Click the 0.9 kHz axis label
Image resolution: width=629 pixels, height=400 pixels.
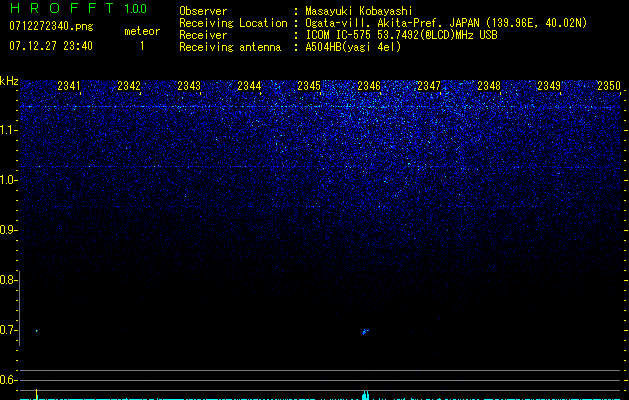tap(8, 230)
